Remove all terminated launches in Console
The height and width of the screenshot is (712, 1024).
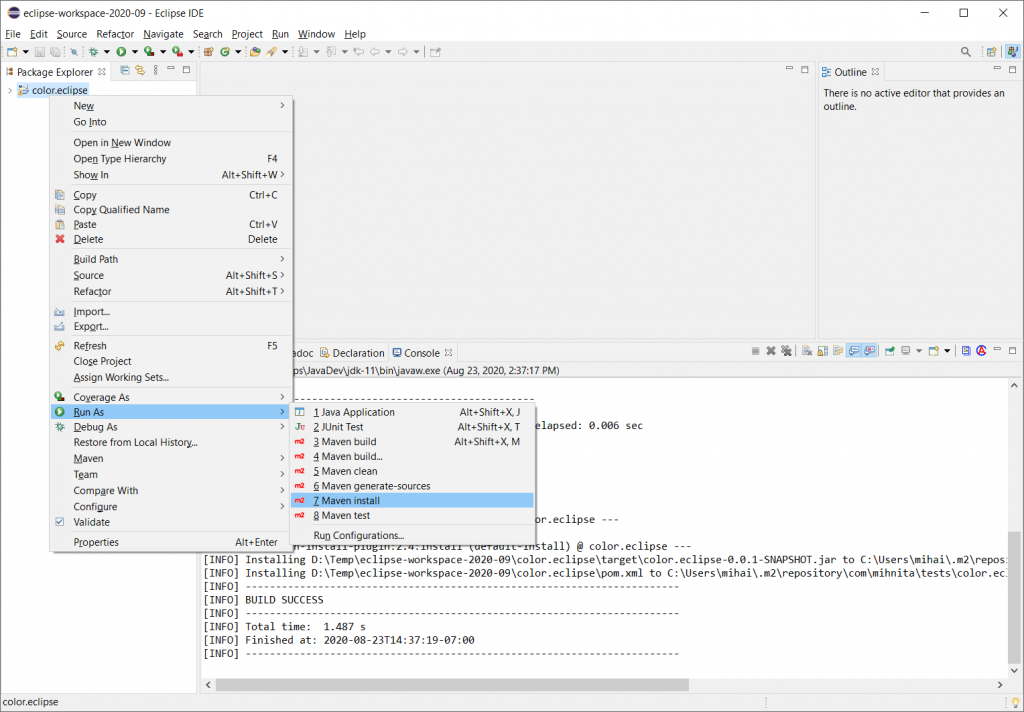[x=787, y=350]
